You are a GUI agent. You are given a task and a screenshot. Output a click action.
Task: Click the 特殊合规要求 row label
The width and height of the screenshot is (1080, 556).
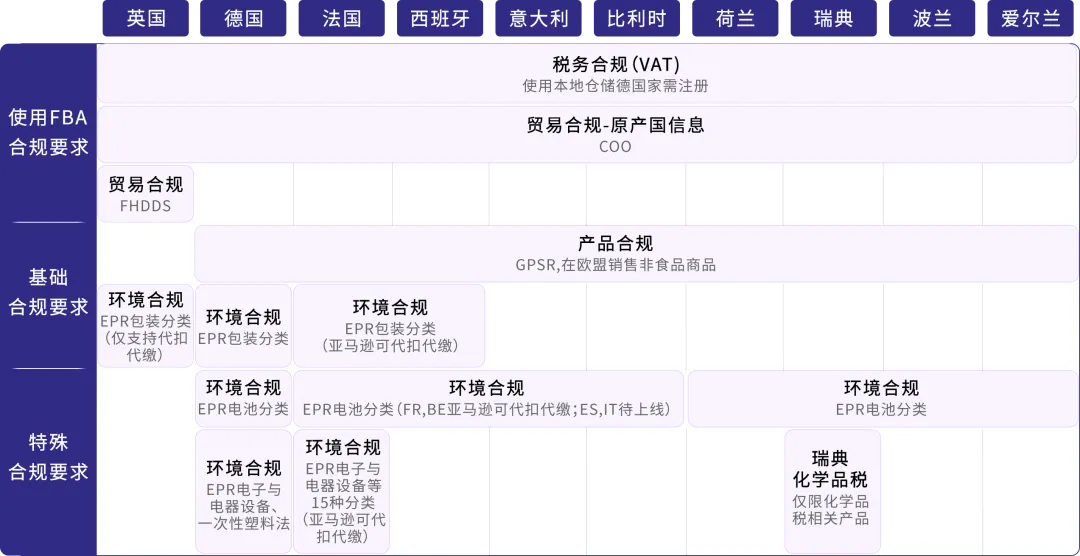pyautogui.click(x=48, y=456)
